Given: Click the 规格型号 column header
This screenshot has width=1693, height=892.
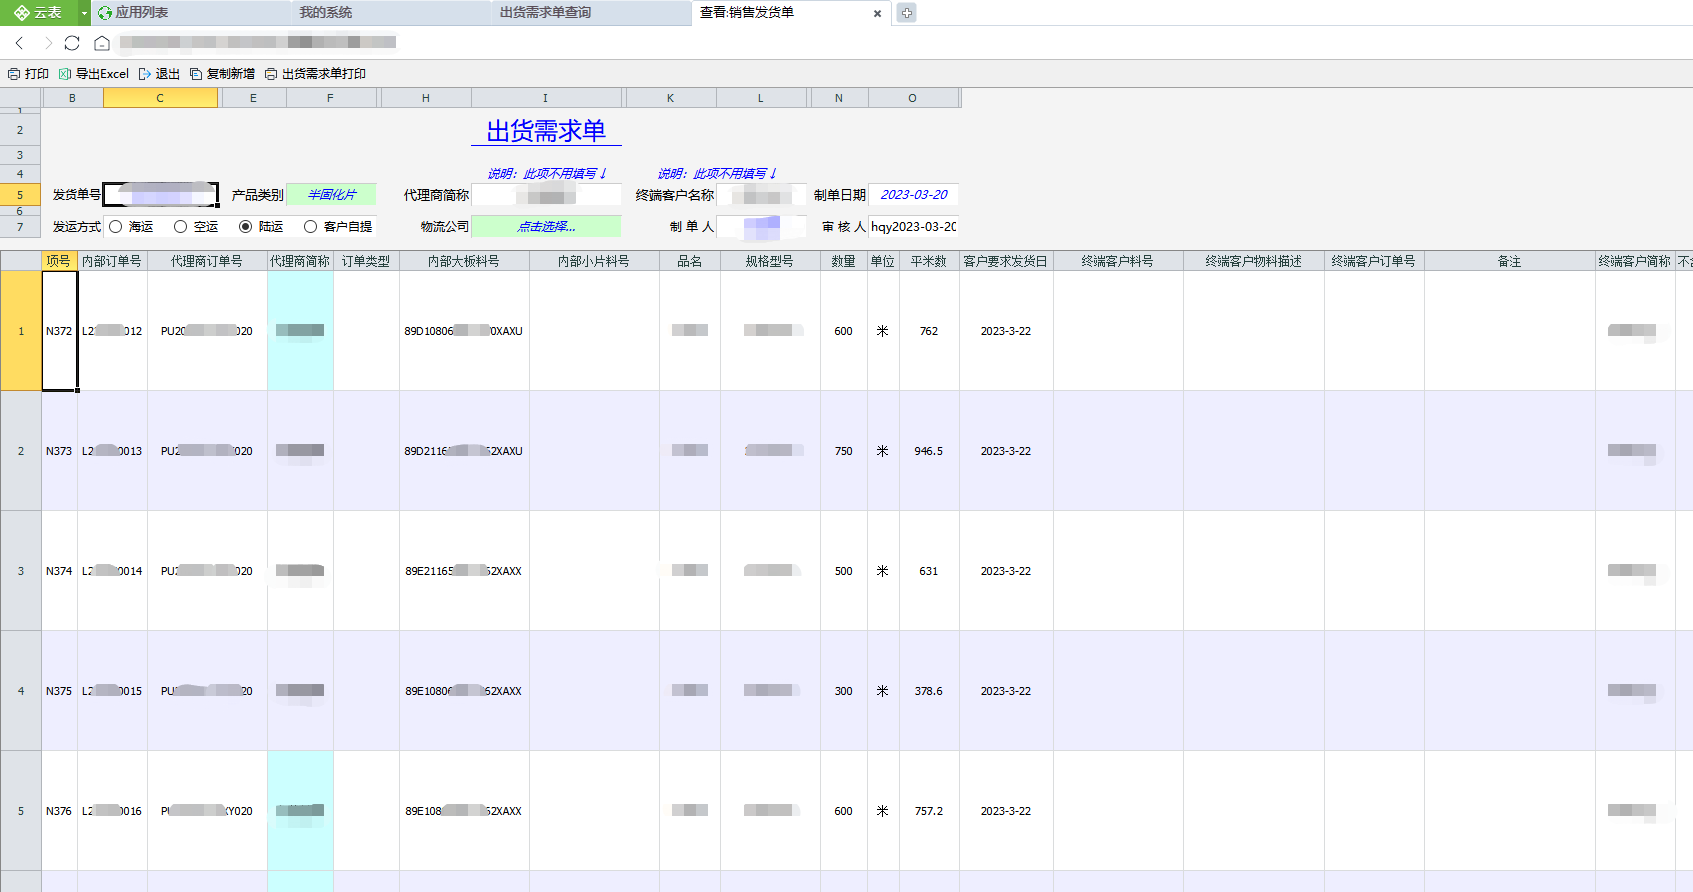Looking at the screenshot, I should pos(770,261).
